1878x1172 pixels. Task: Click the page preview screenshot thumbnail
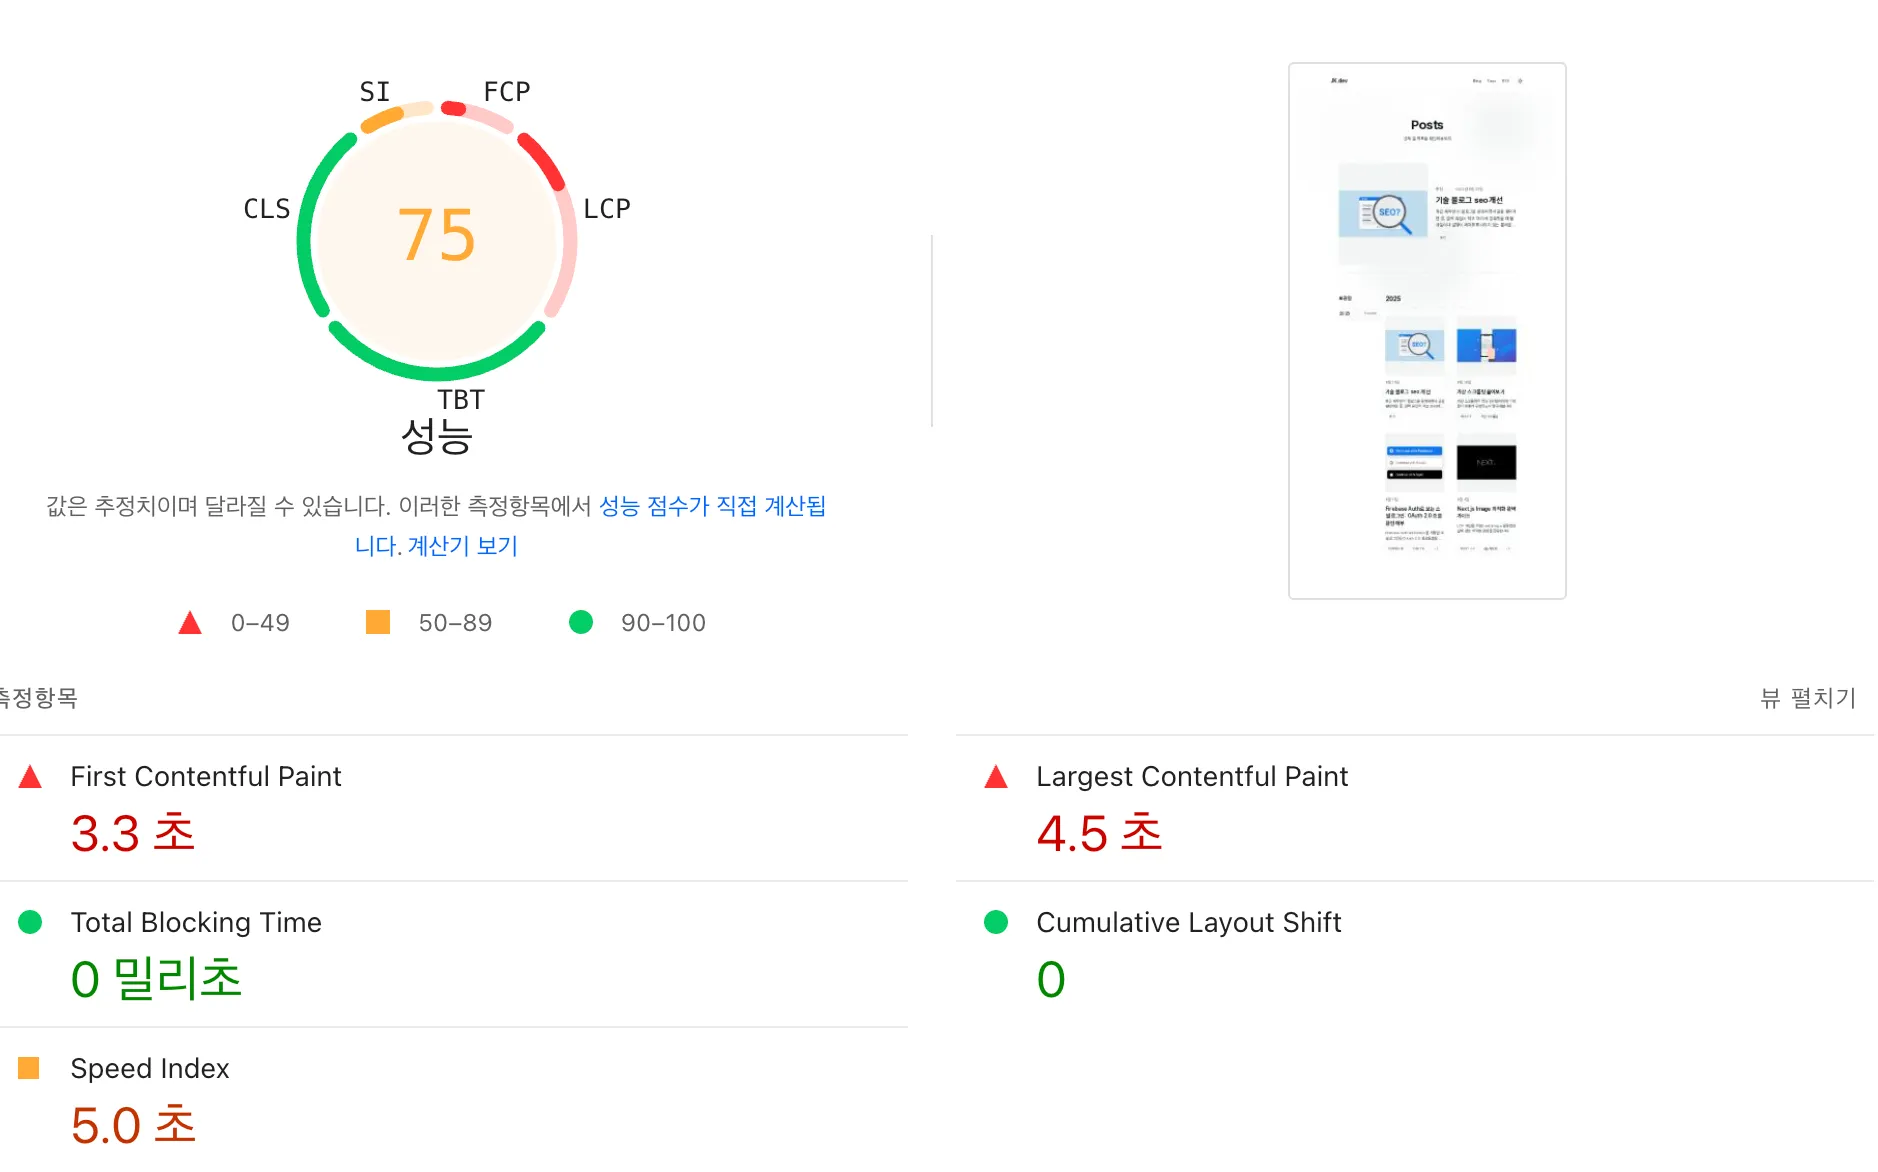tap(1426, 328)
